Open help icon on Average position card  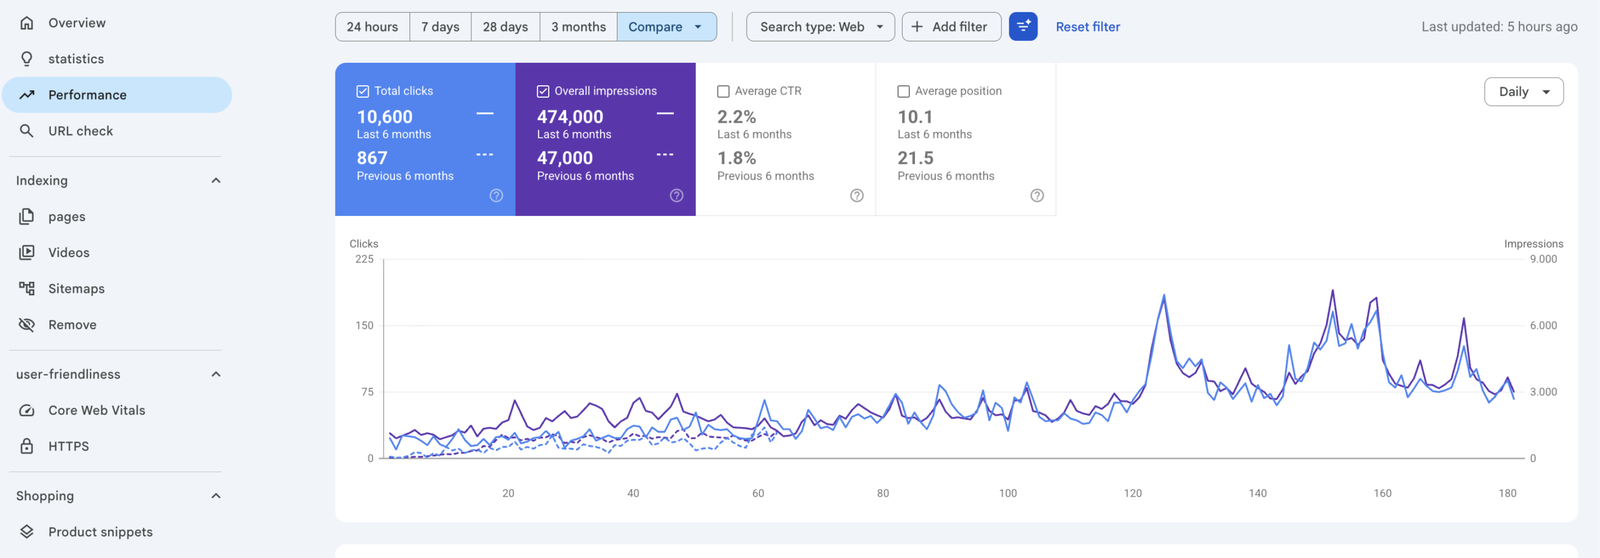pyautogui.click(x=1037, y=196)
